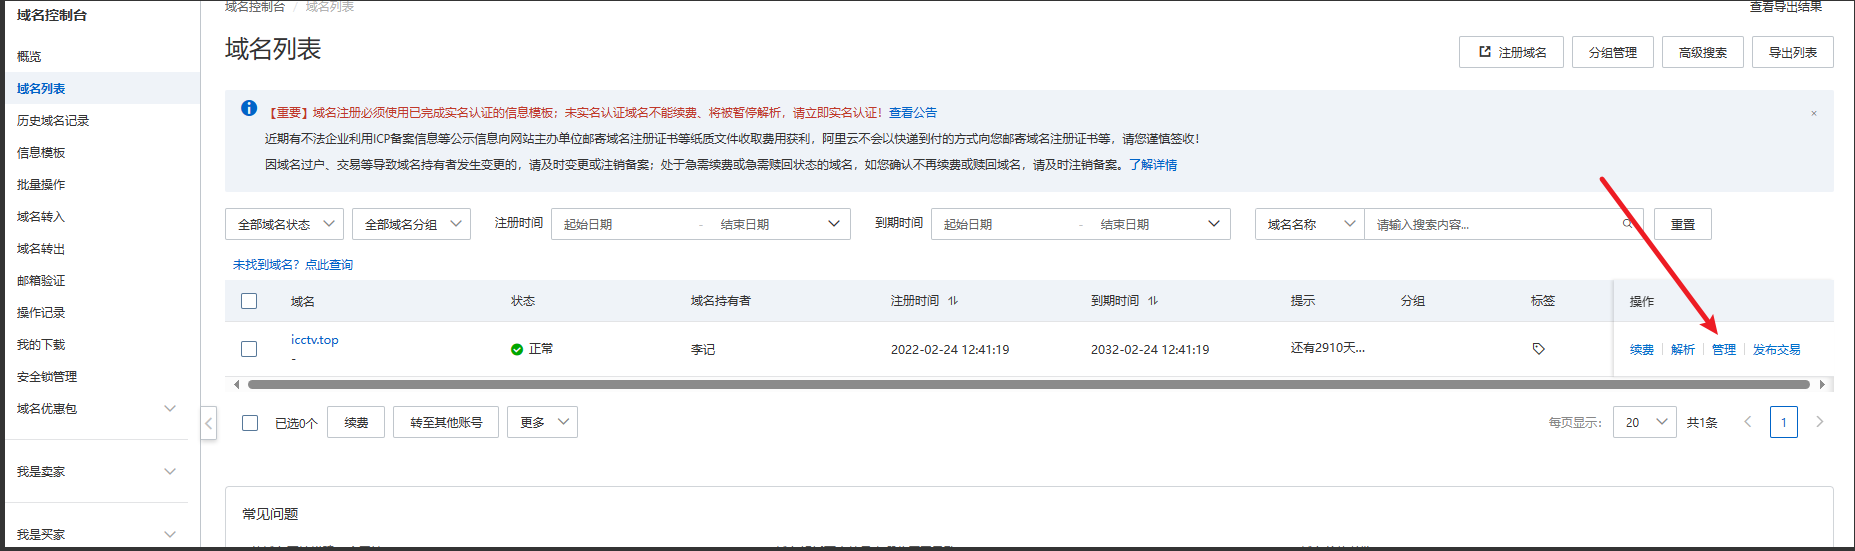Go to next page arrow
Viewport: 1855px width, 551px height.
tap(1819, 422)
